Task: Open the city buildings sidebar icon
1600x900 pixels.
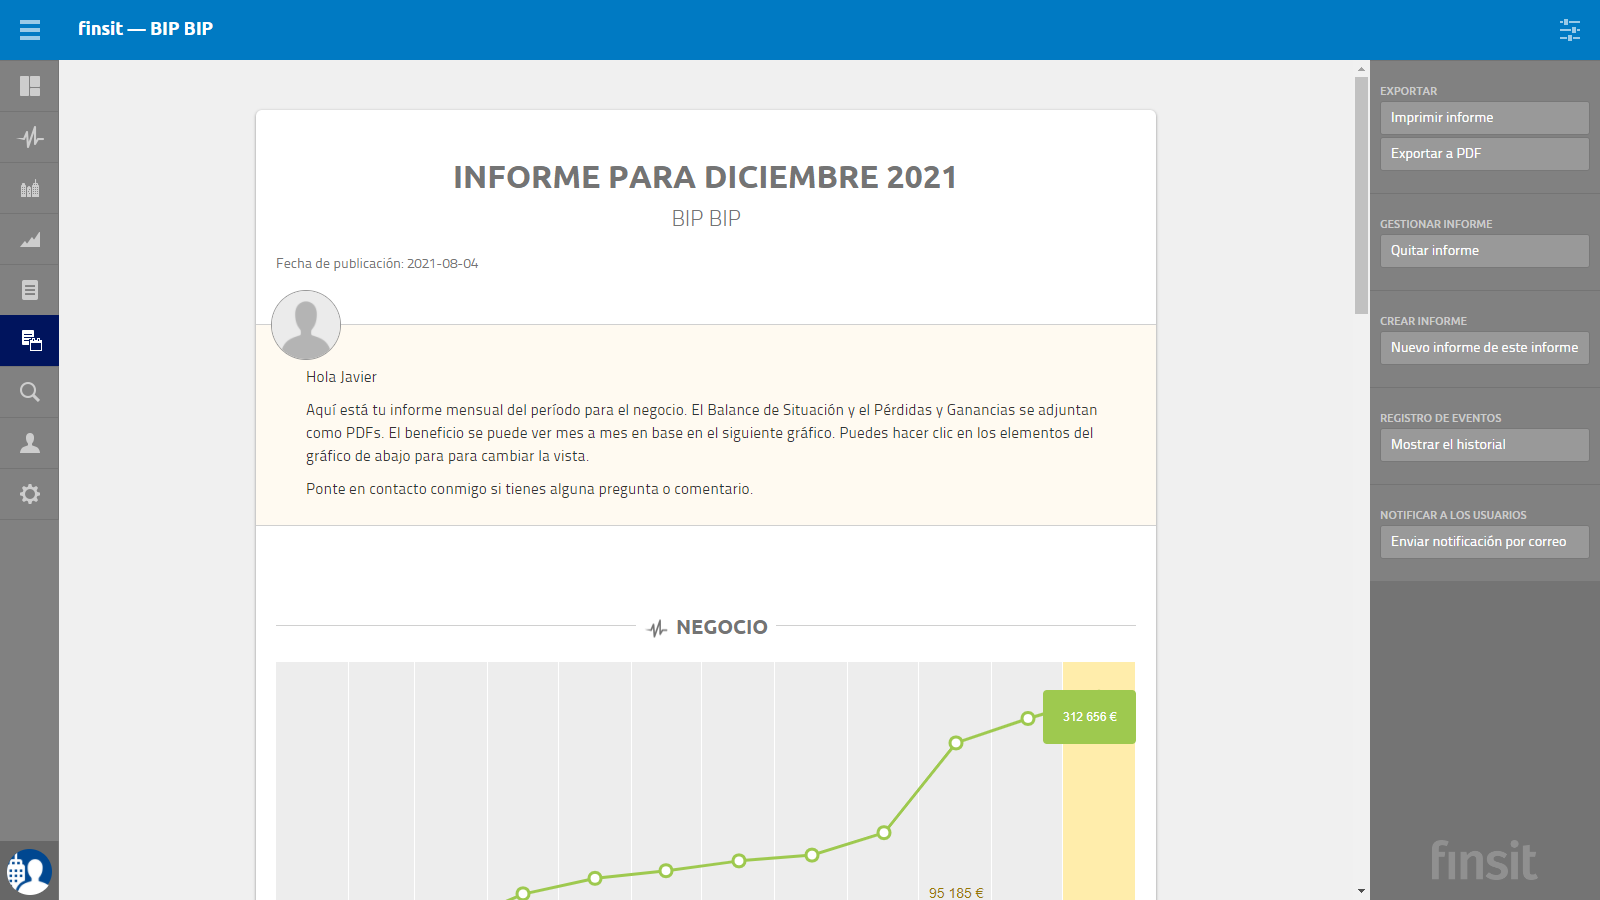Action: (x=30, y=188)
